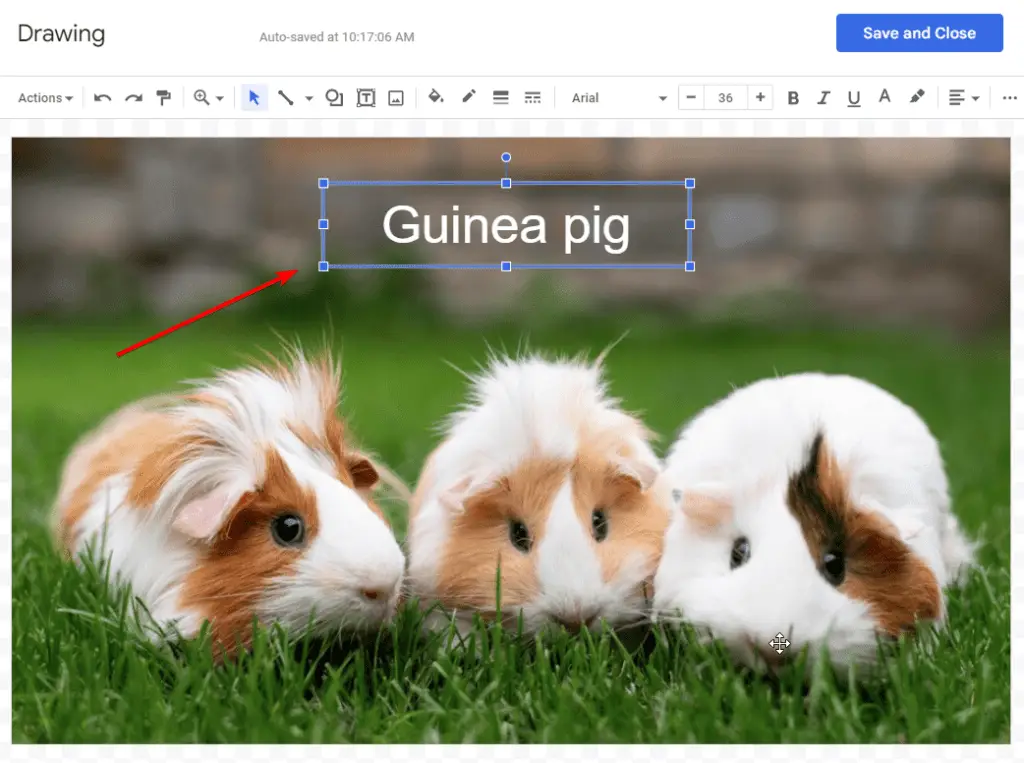
Task: Toggle bold formatting
Action: pyautogui.click(x=793, y=97)
